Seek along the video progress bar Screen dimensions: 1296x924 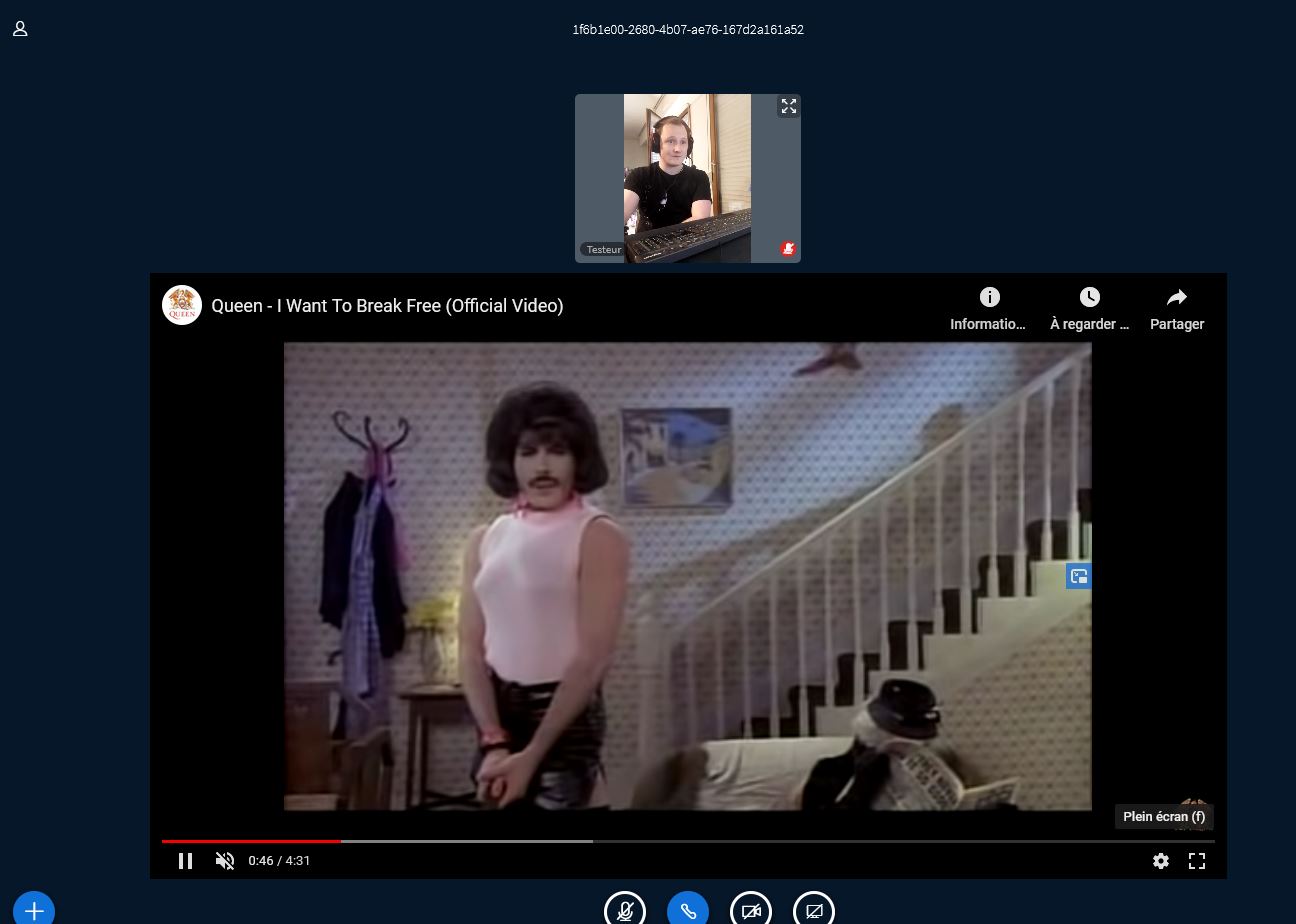(688, 841)
